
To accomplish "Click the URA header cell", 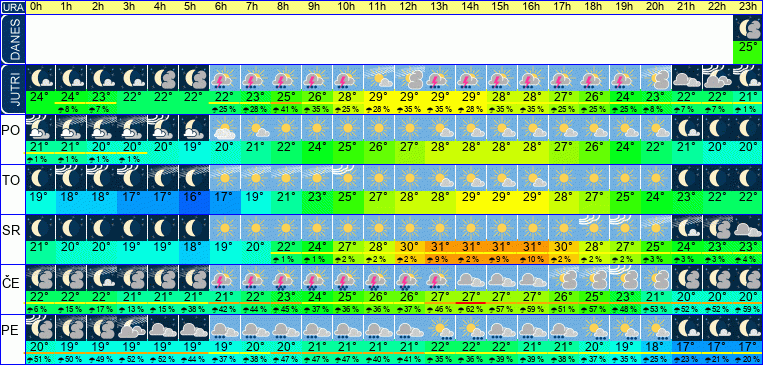I will pyautogui.click(x=12, y=7).
